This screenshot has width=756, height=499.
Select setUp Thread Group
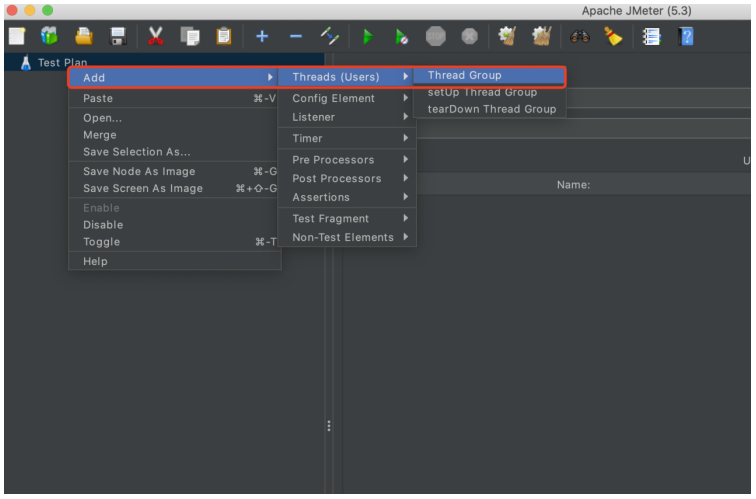click(x=490, y=92)
